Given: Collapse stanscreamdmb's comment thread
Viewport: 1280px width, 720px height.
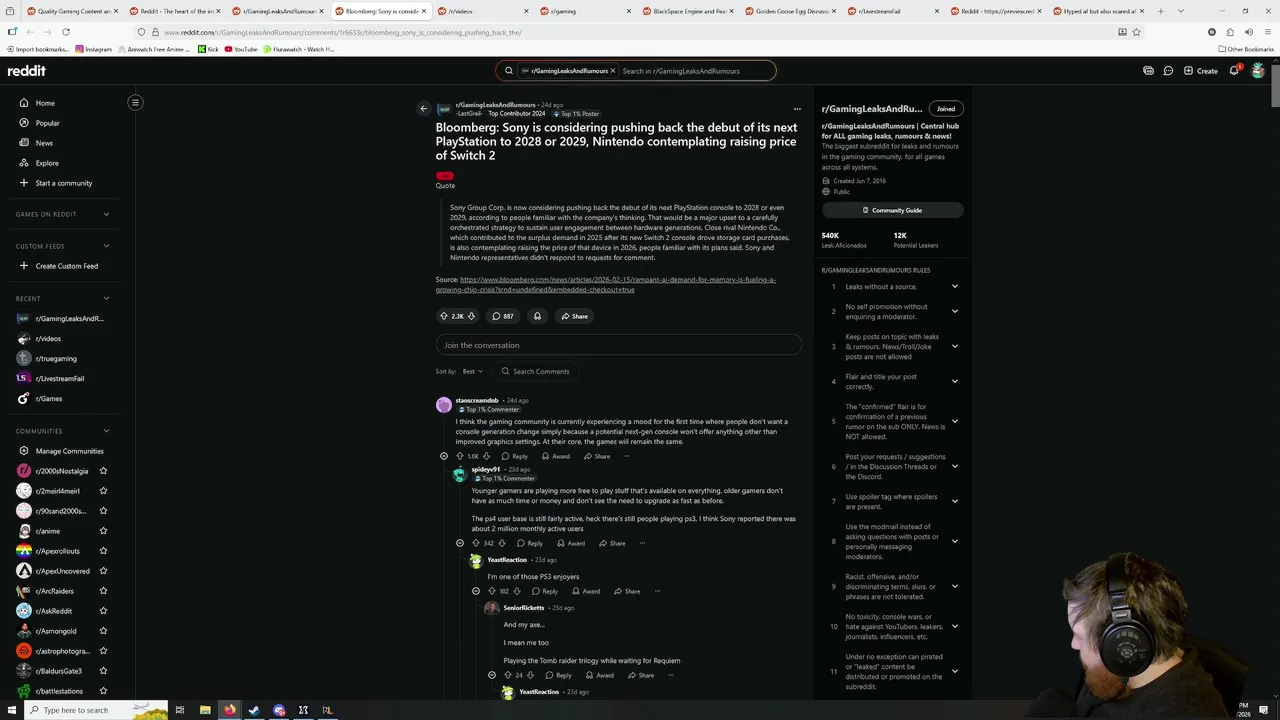Looking at the screenshot, I should point(444,456).
